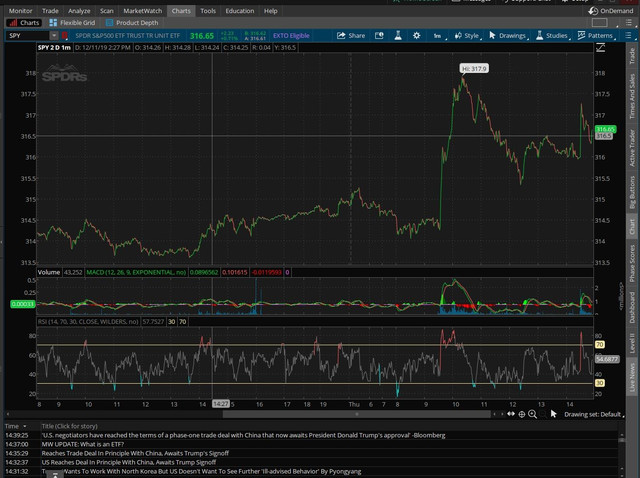Click the grid layout selector rectangle
This screenshot has height=478, width=640.
tap(600, 23)
